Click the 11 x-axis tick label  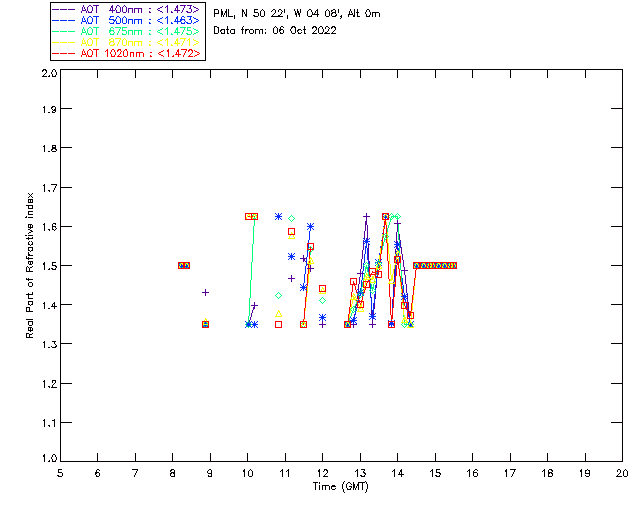click(285, 473)
